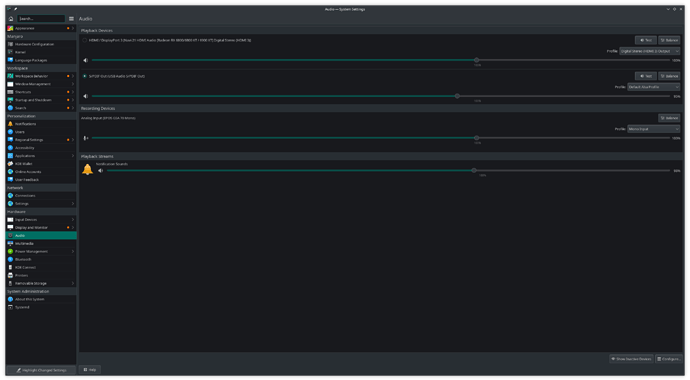Expand Workspace Behavior category

(x=41, y=76)
